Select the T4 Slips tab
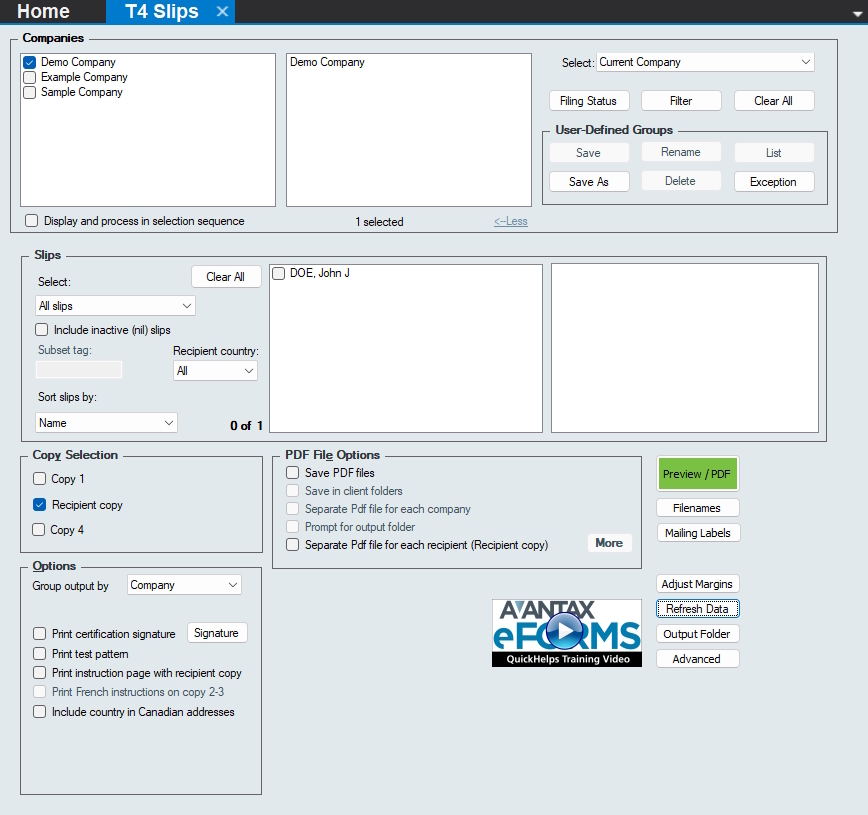 tap(161, 12)
